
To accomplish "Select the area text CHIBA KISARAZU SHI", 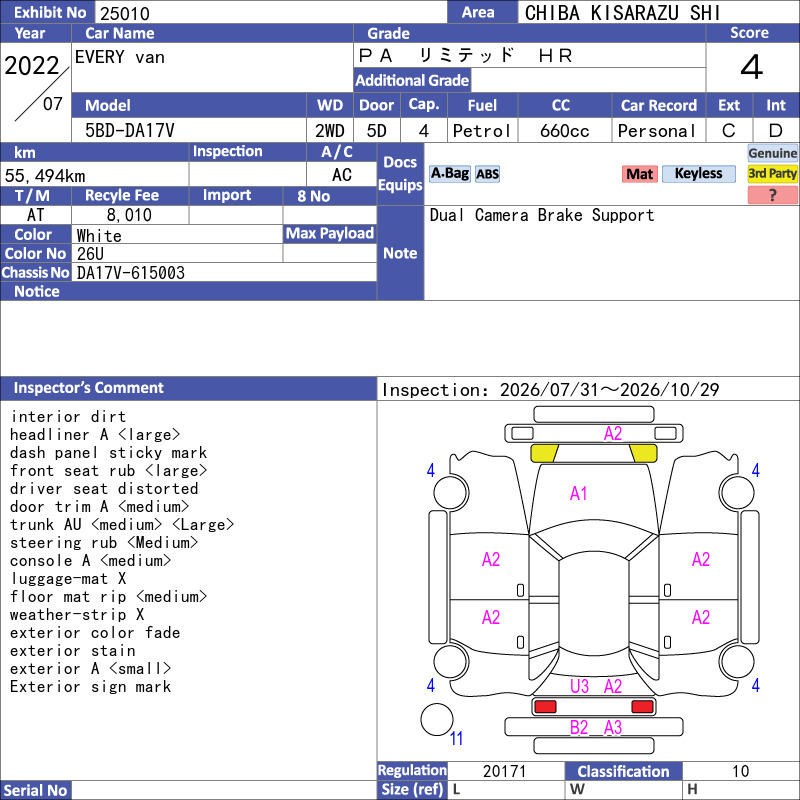I will (x=622, y=13).
